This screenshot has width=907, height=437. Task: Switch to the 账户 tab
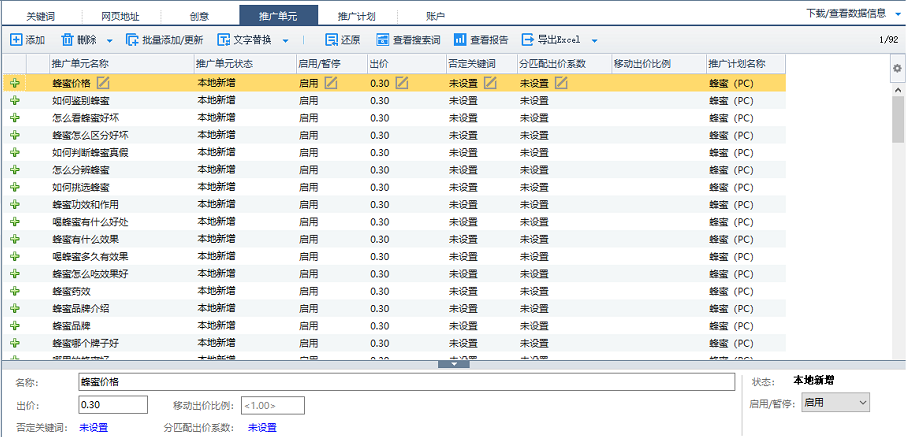[436, 16]
